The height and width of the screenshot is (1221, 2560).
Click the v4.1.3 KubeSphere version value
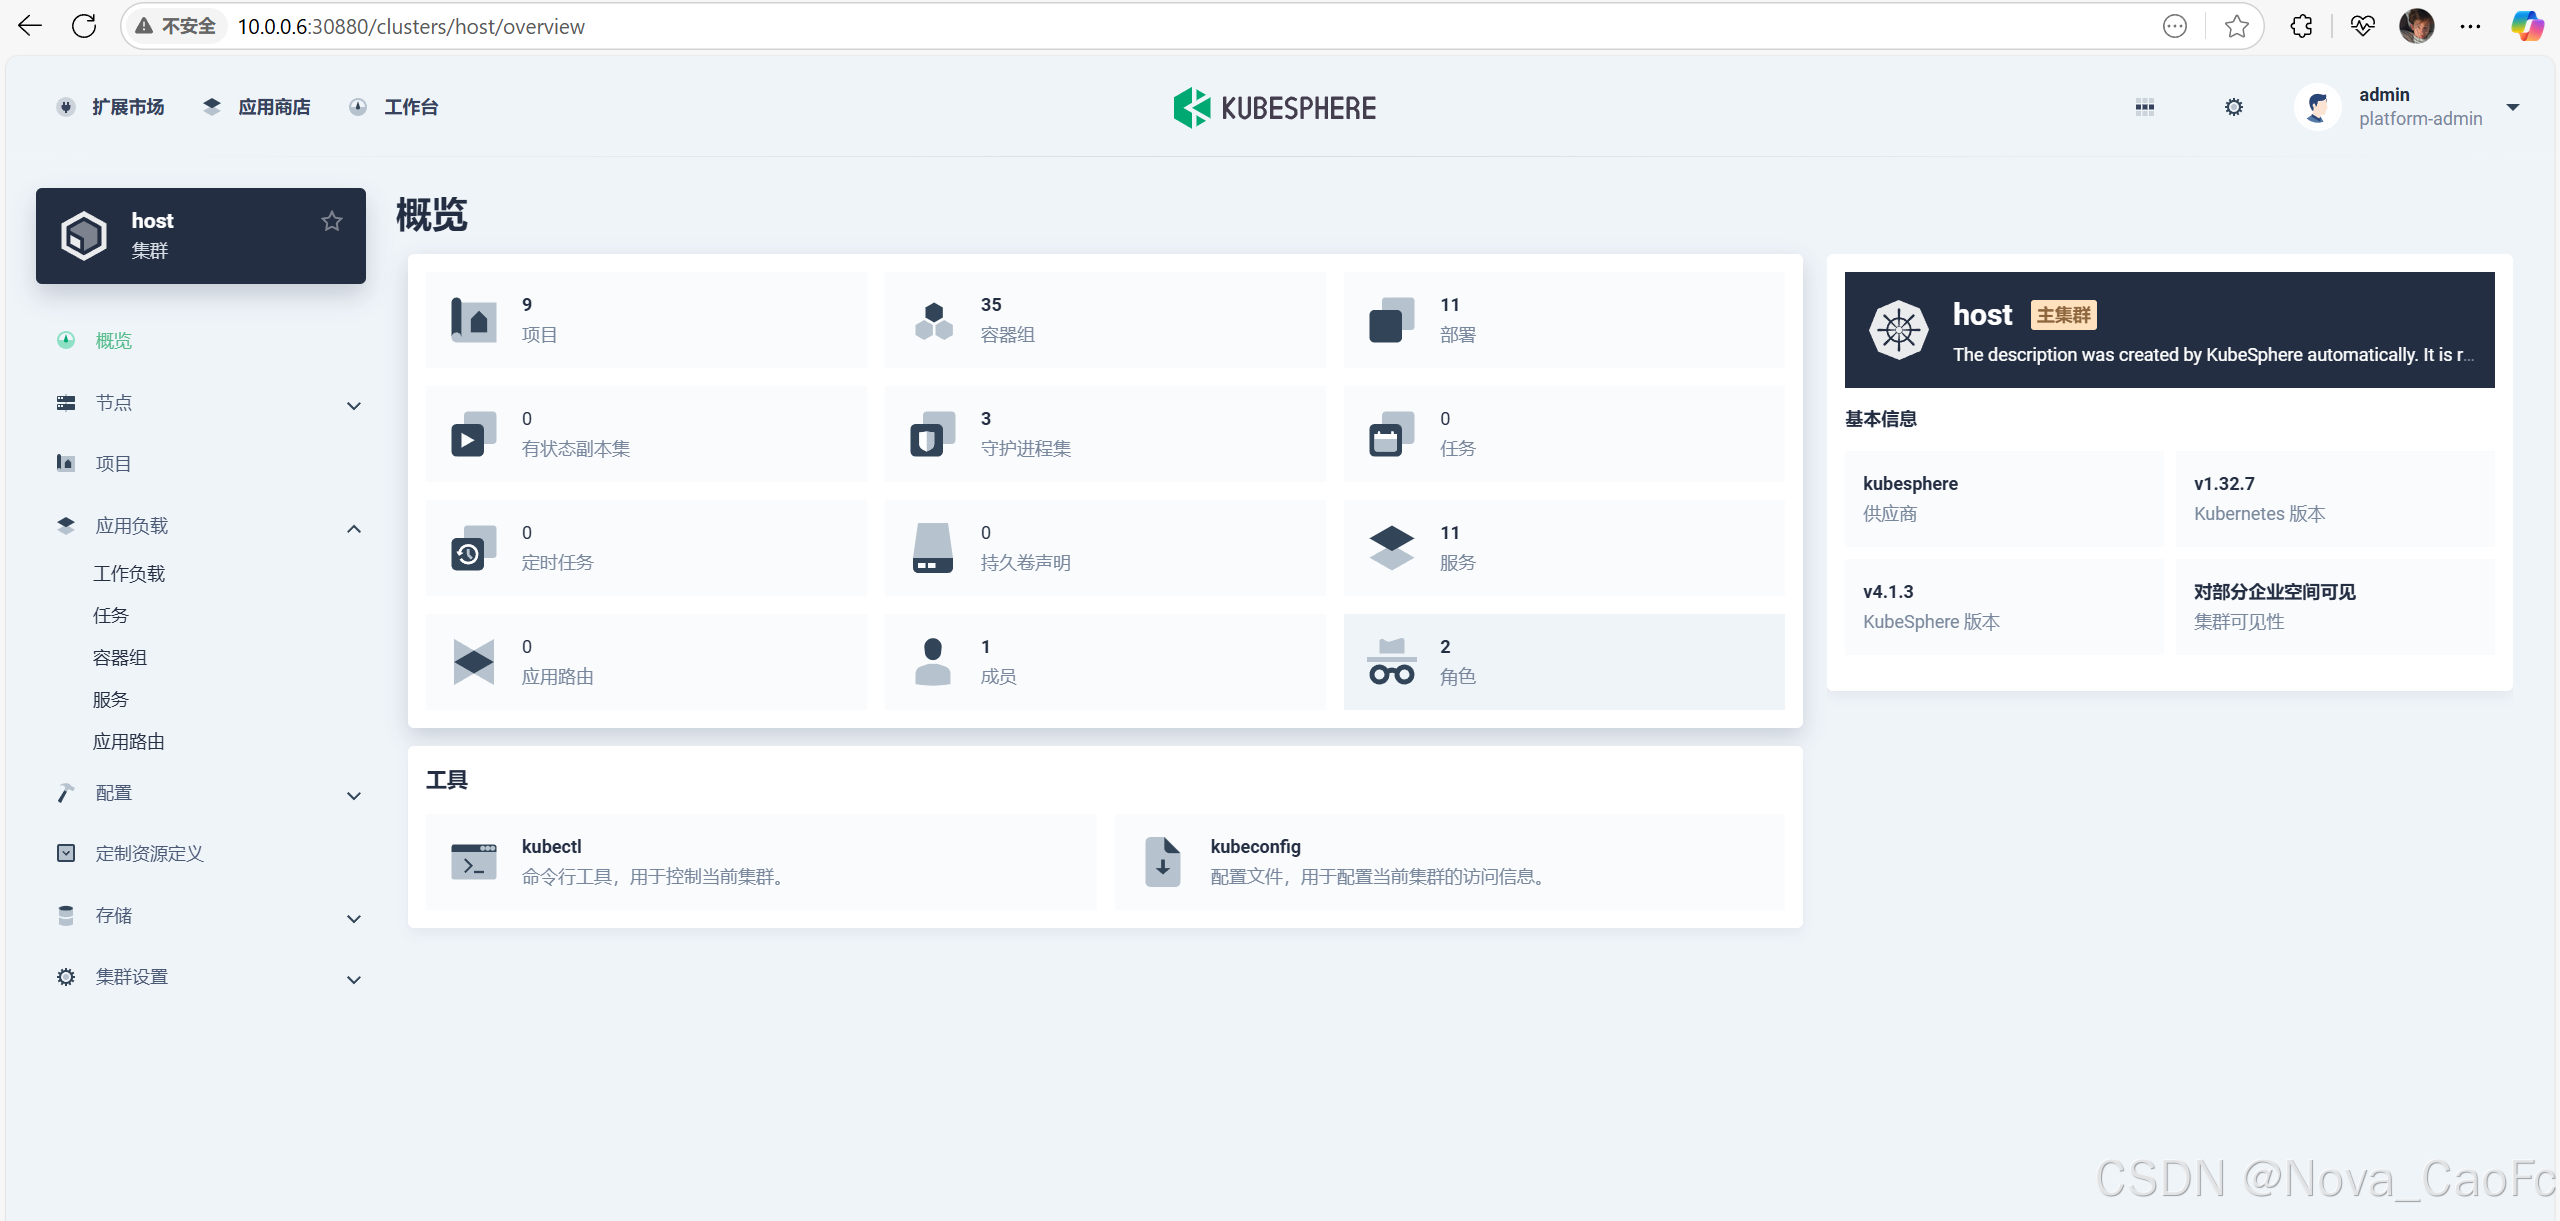[1888, 592]
